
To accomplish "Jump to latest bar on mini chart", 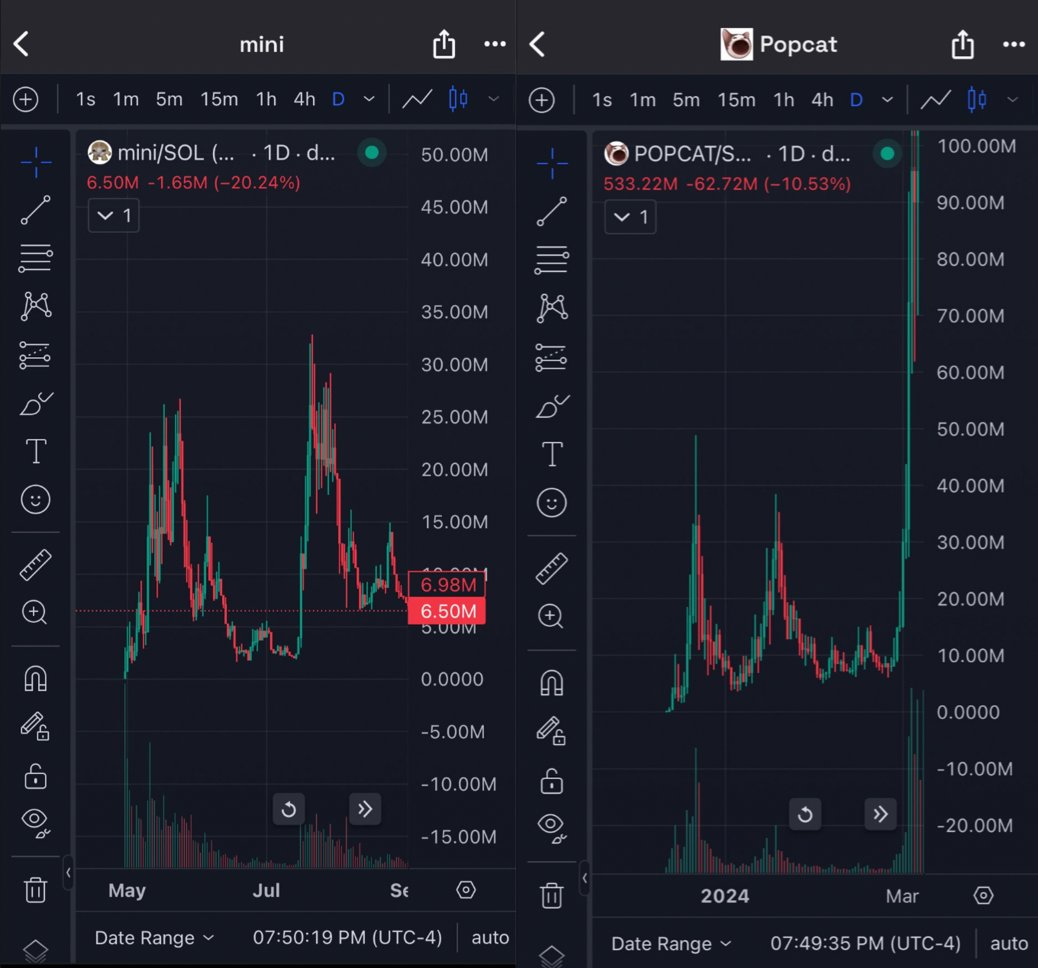I will pos(365,809).
